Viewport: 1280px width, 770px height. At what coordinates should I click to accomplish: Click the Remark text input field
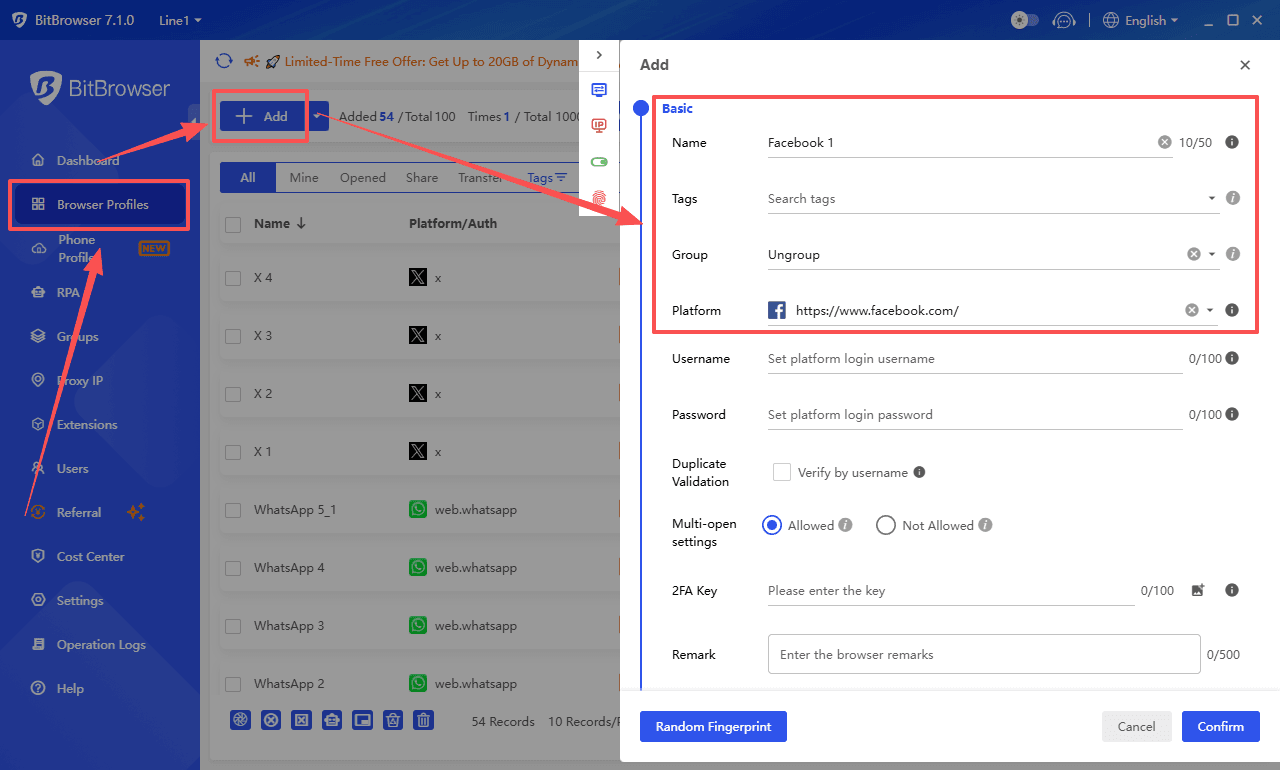983,655
